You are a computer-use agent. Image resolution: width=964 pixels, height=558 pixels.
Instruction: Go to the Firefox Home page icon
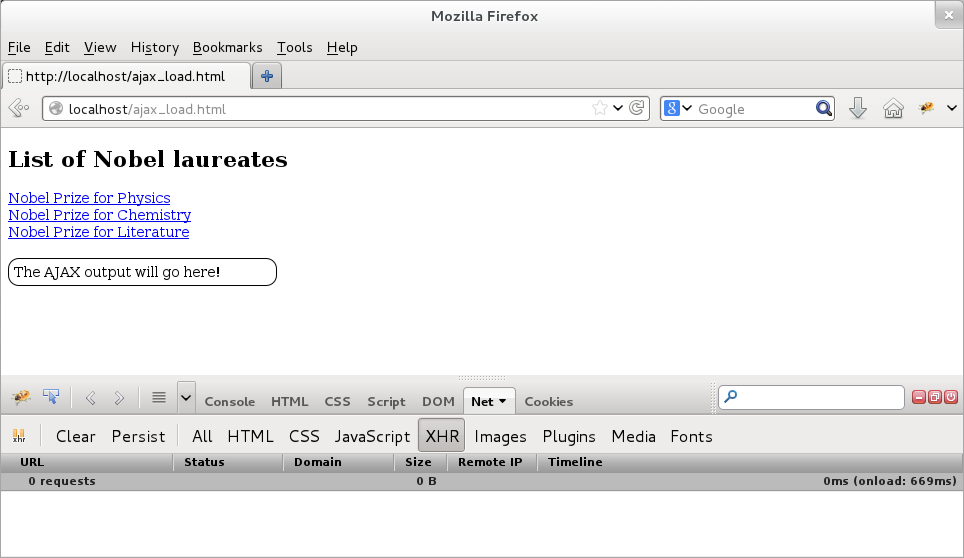[x=893, y=109]
